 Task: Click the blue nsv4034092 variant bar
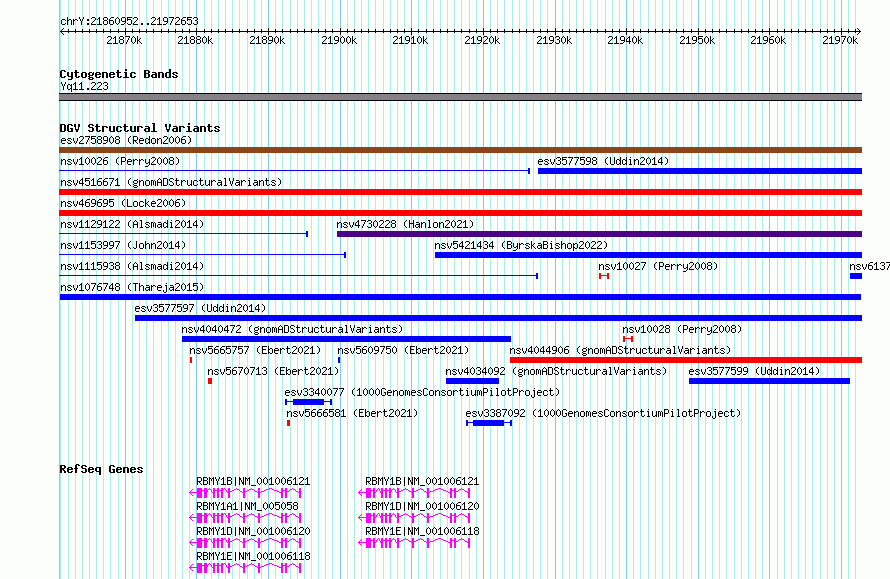472,381
